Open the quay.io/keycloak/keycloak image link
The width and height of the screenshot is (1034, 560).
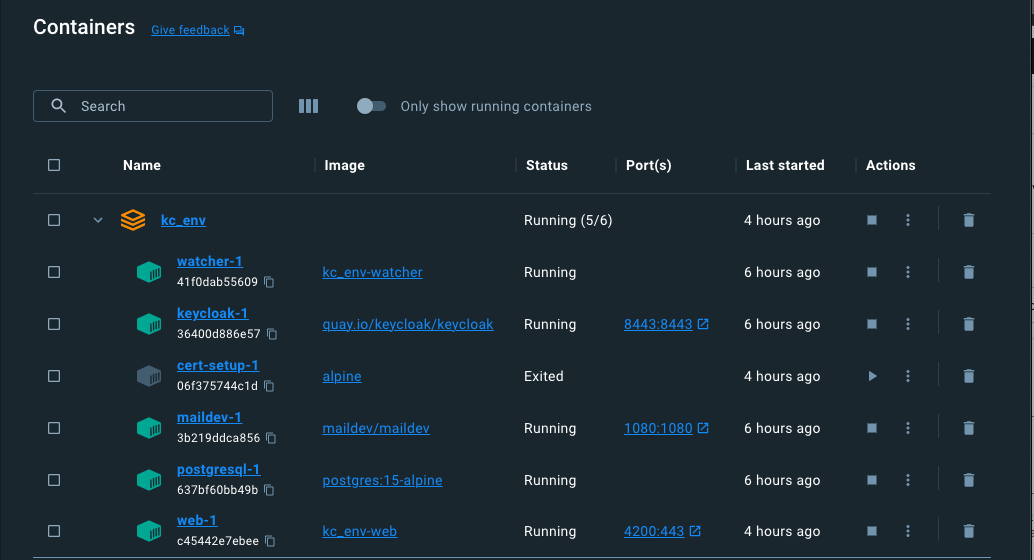(408, 325)
